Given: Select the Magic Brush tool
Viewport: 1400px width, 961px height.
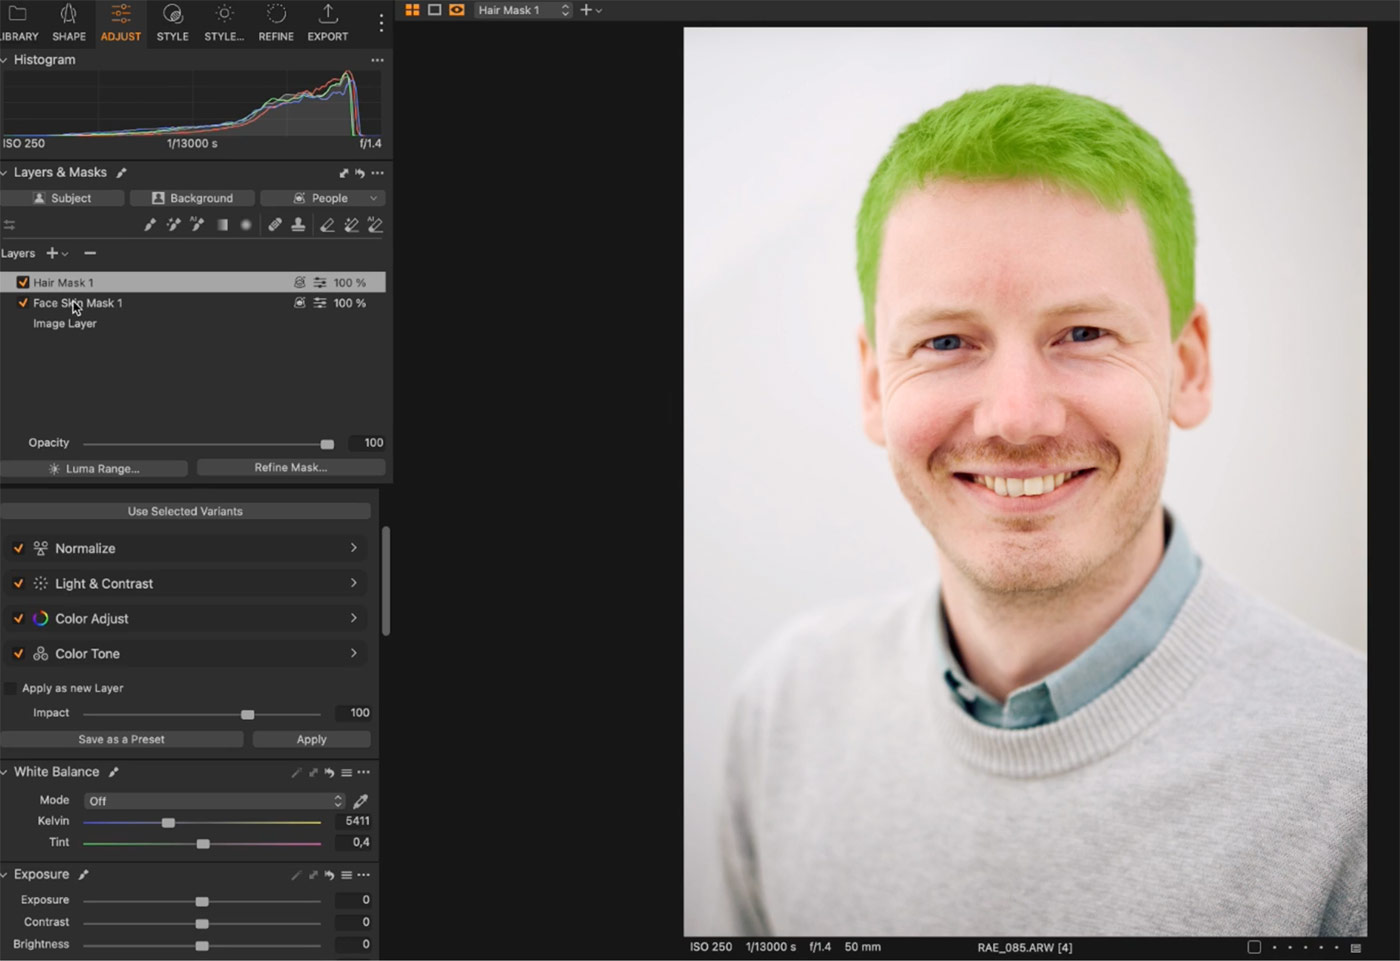Looking at the screenshot, I should pyautogui.click(x=174, y=225).
